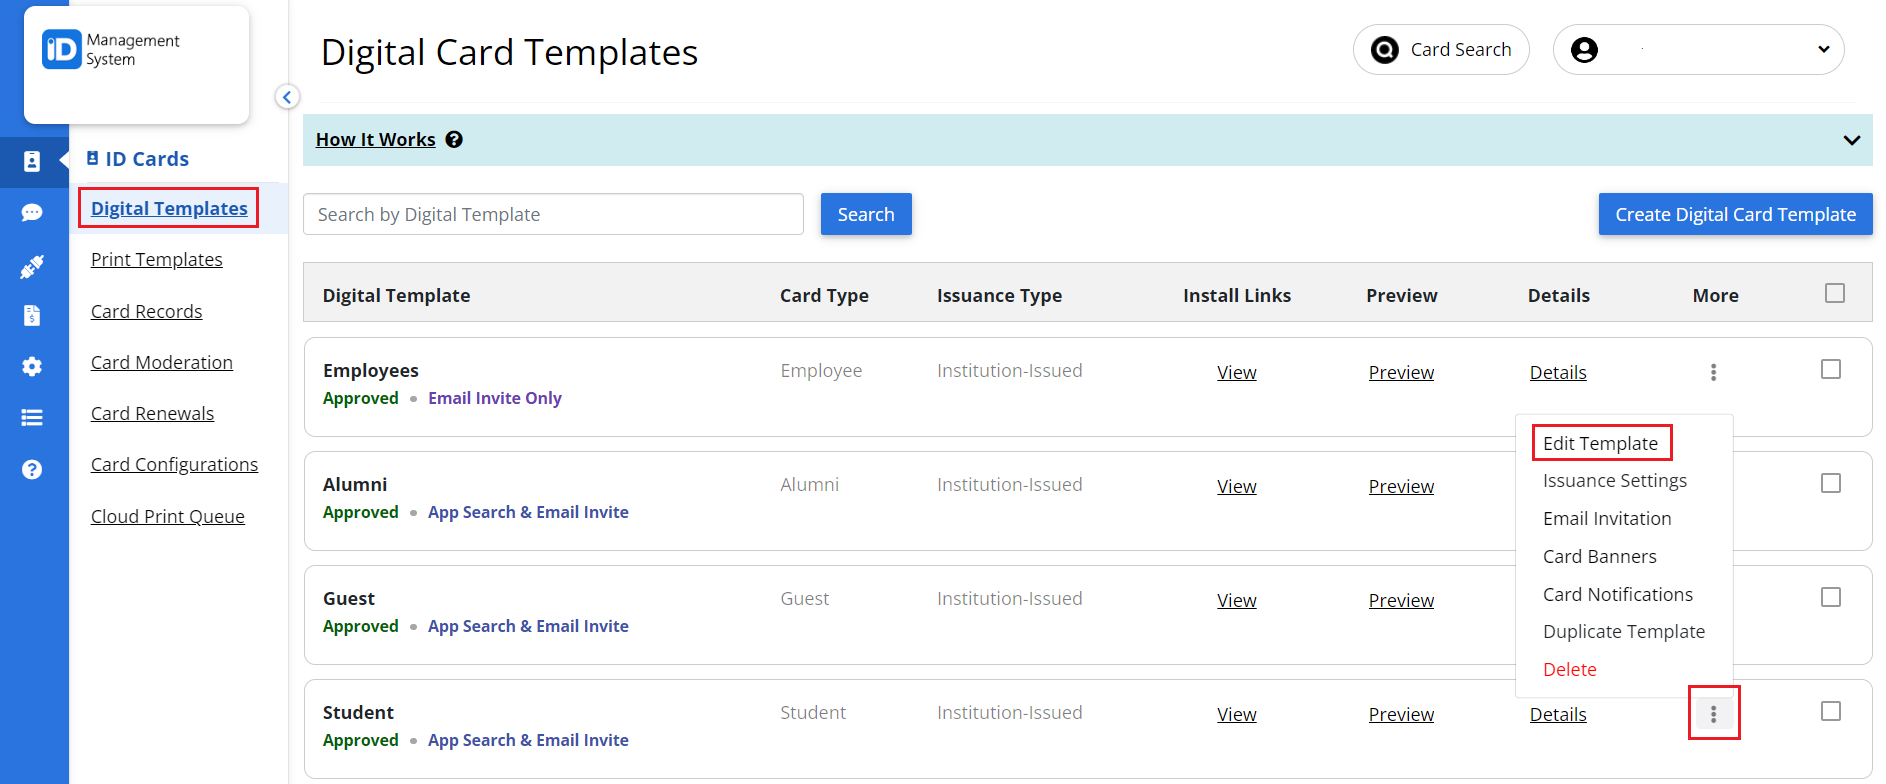Choose Card Notifications from the menu
This screenshot has width=1886, height=784.
pyautogui.click(x=1617, y=595)
